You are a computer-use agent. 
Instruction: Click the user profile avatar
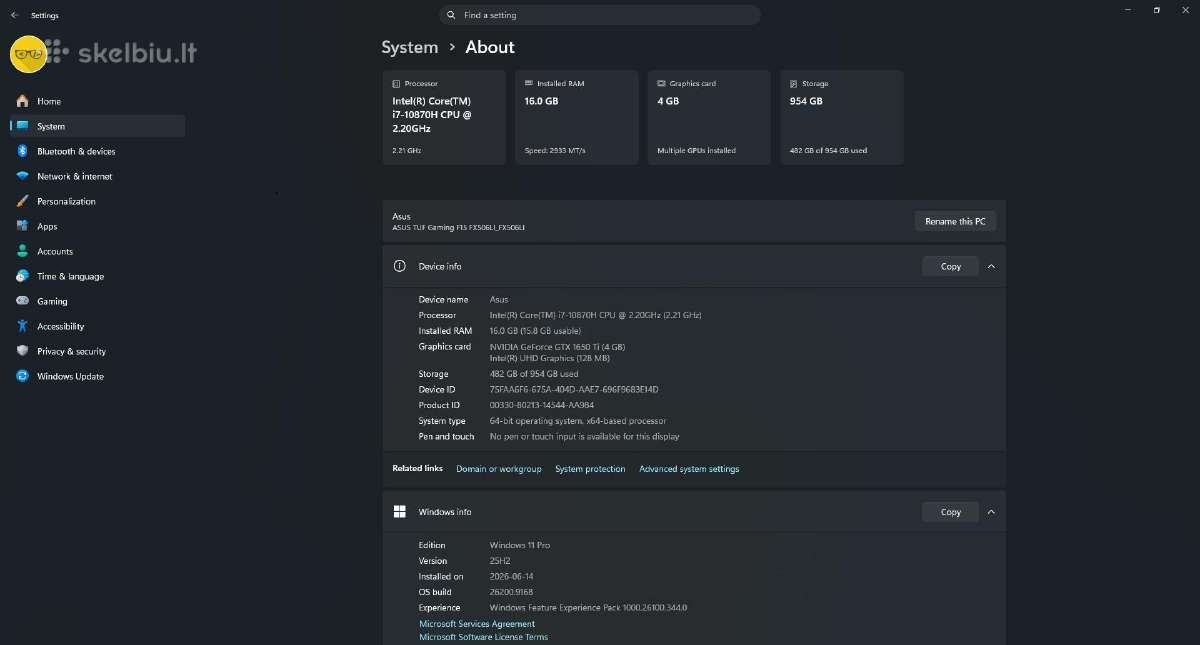click(x=28, y=54)
